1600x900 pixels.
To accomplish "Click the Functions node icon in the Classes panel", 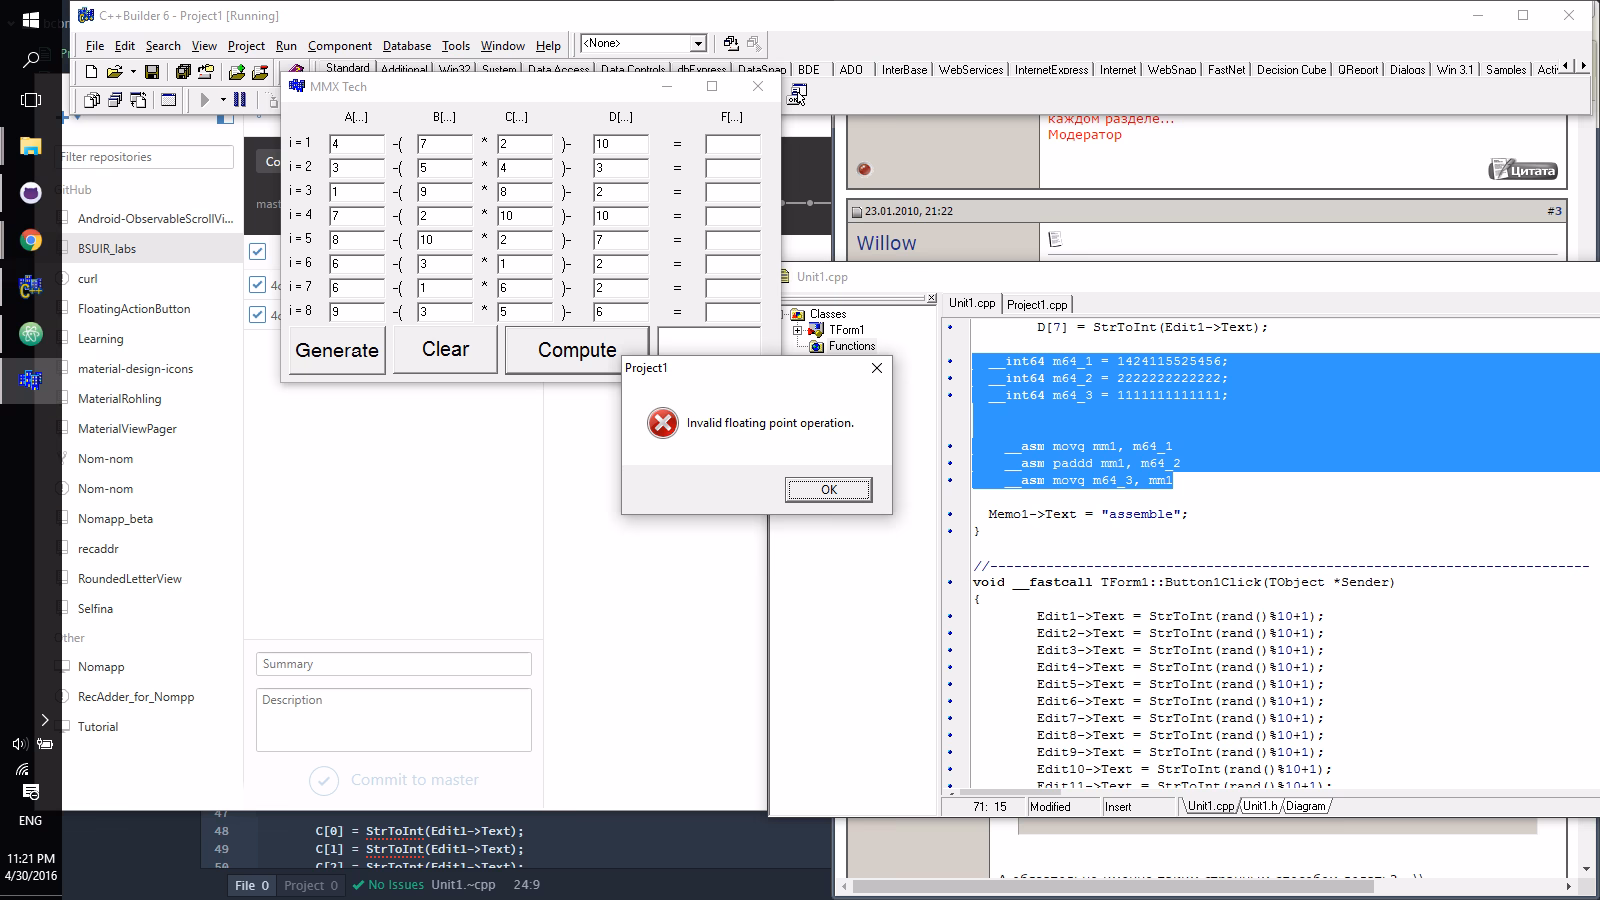I will point(816,346).
